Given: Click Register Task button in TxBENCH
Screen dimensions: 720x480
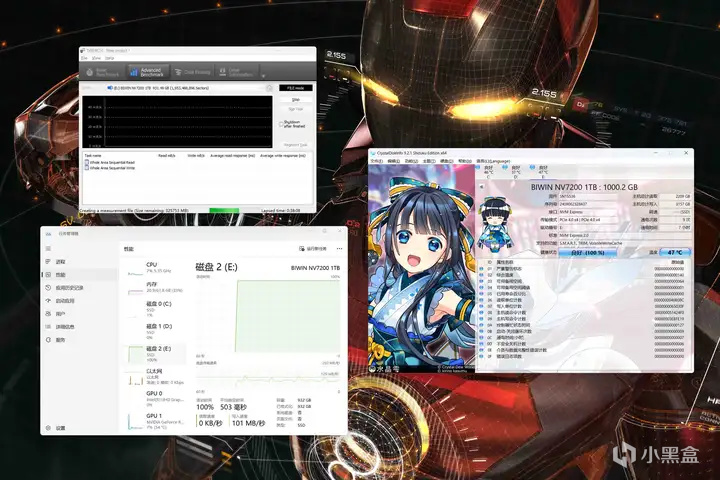Looking at the screenshot, I should 296,145.
